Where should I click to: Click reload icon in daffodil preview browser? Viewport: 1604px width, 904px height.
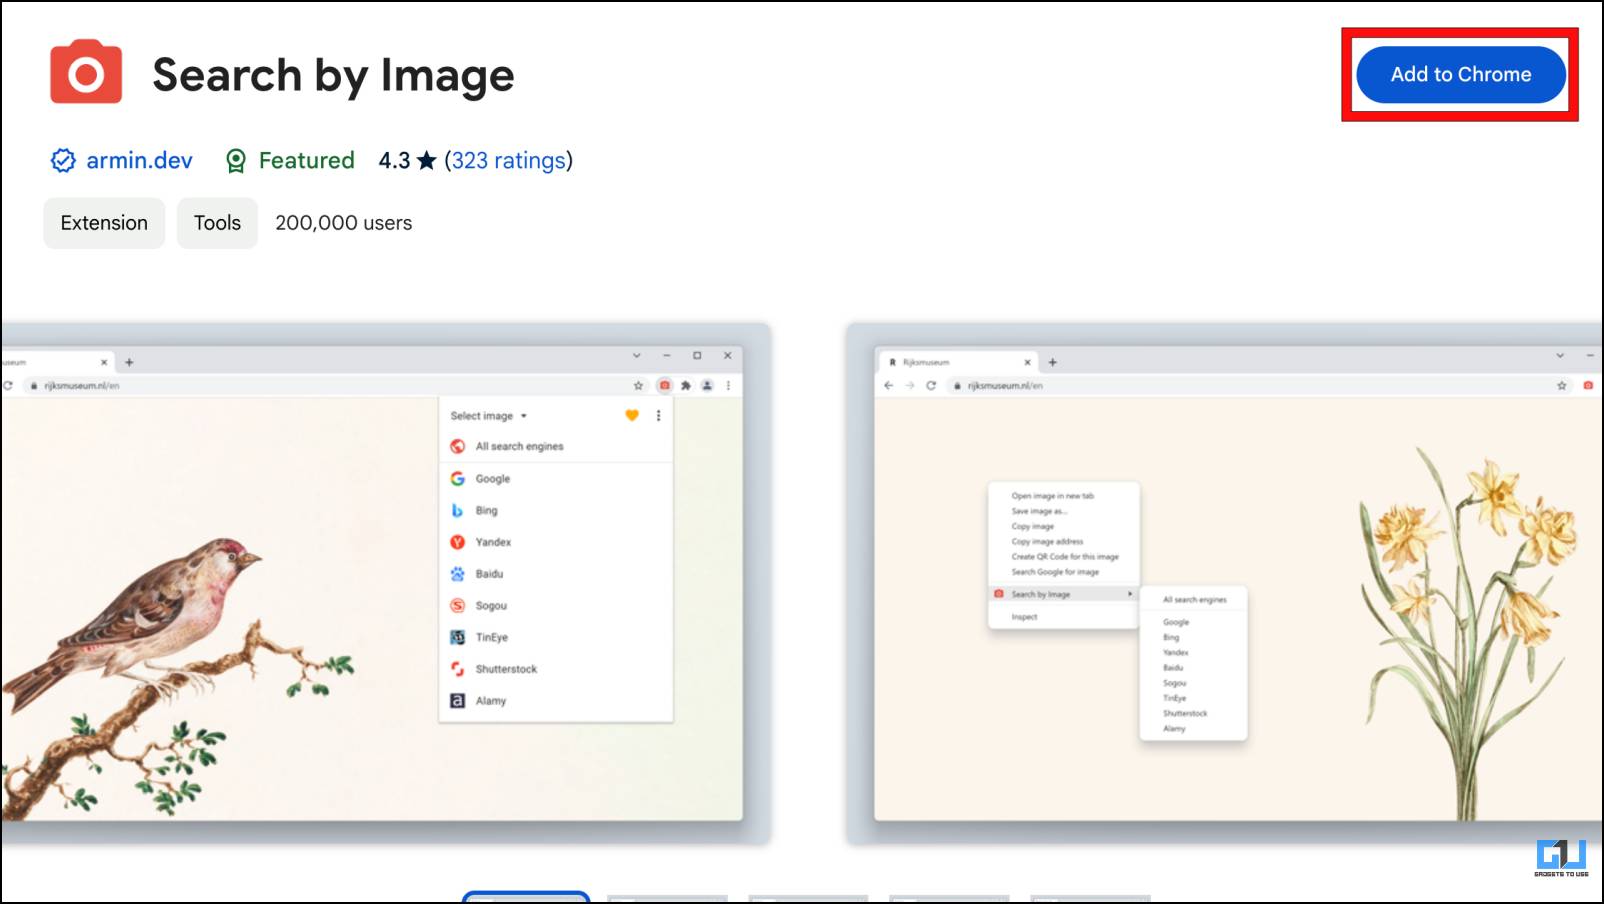click(931, 385)
